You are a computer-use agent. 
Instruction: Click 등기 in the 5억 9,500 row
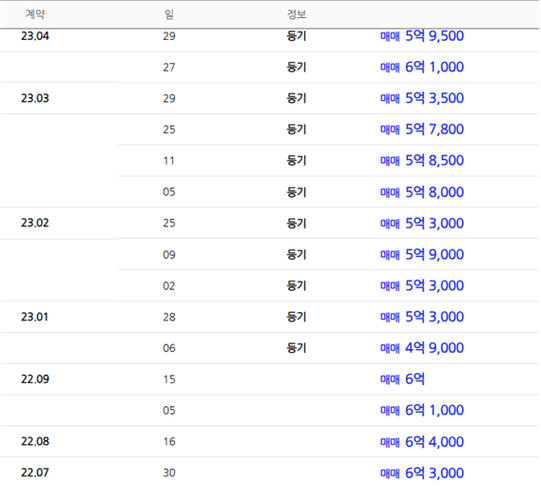296,36
